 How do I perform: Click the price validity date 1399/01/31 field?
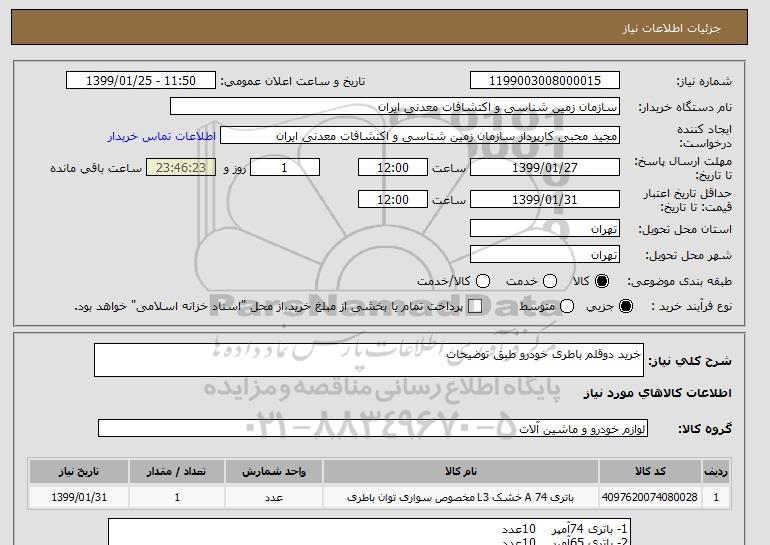tap(545, 199)
